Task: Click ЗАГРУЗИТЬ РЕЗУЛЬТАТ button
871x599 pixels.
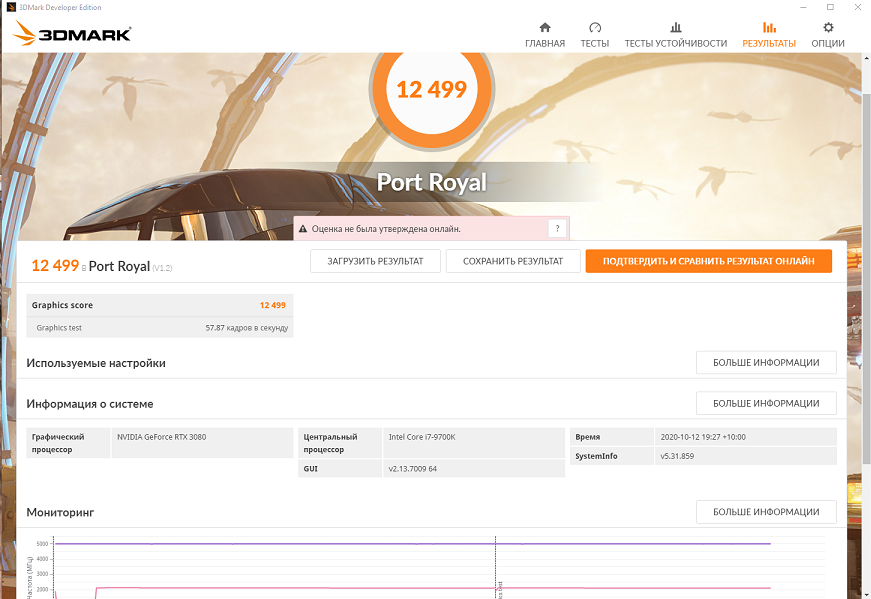Action: [x=376, y=261]
